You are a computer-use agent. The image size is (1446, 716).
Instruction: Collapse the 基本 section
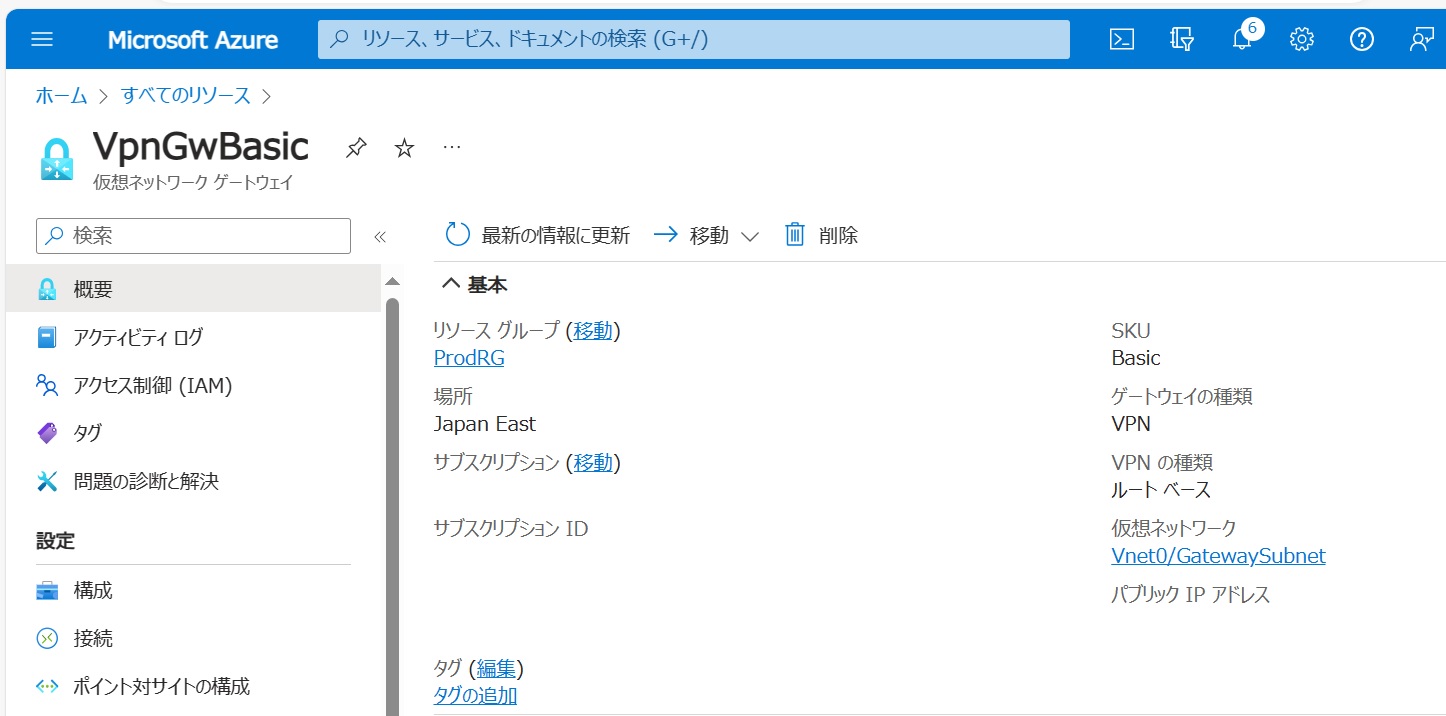(475, 285)
